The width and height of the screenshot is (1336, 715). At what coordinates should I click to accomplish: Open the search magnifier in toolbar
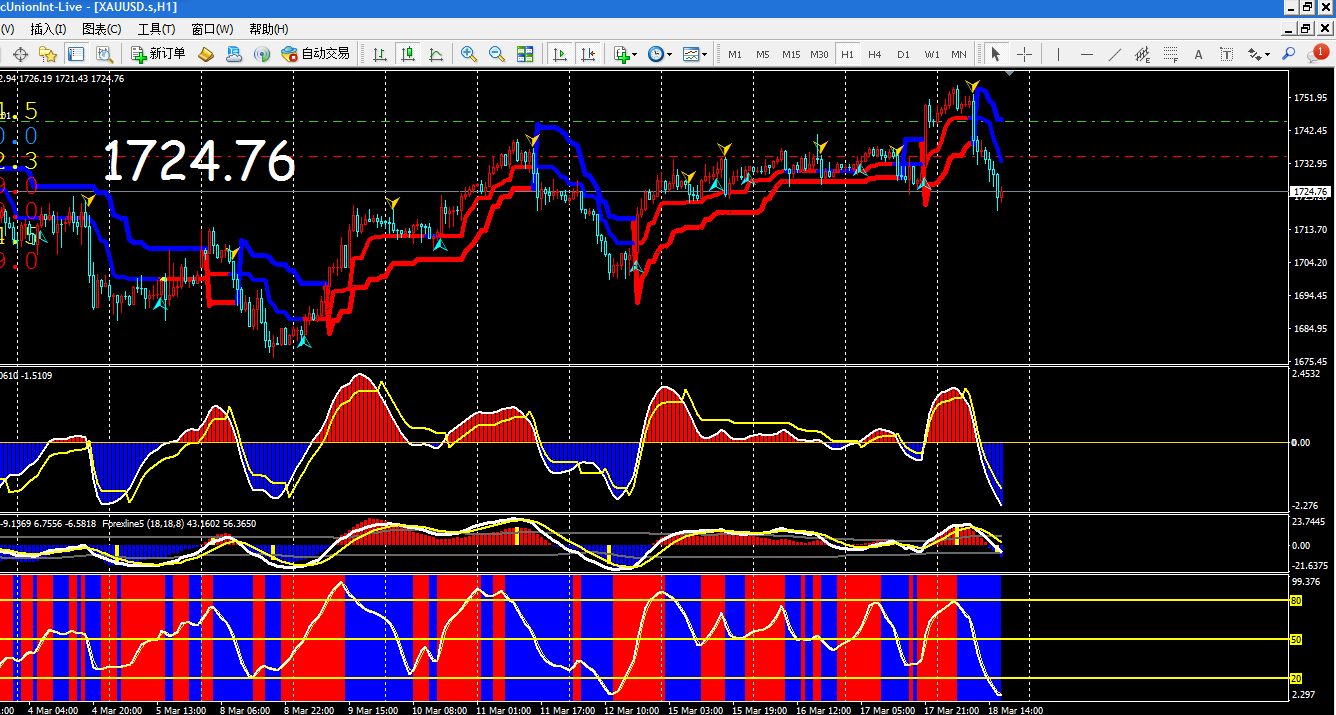[x=1289, y=54]
